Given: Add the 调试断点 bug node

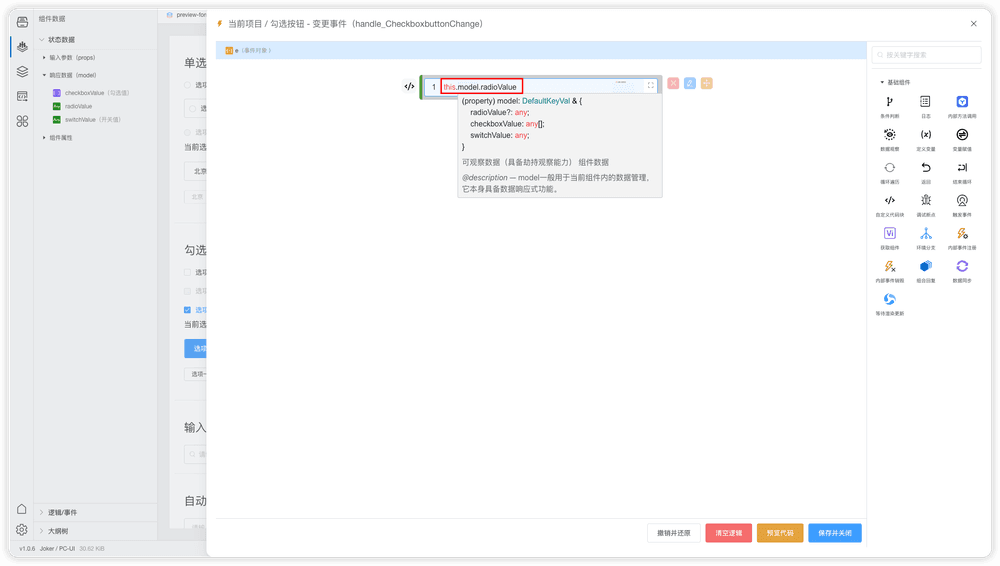Looking at the screenshot, I should point(925,205).
